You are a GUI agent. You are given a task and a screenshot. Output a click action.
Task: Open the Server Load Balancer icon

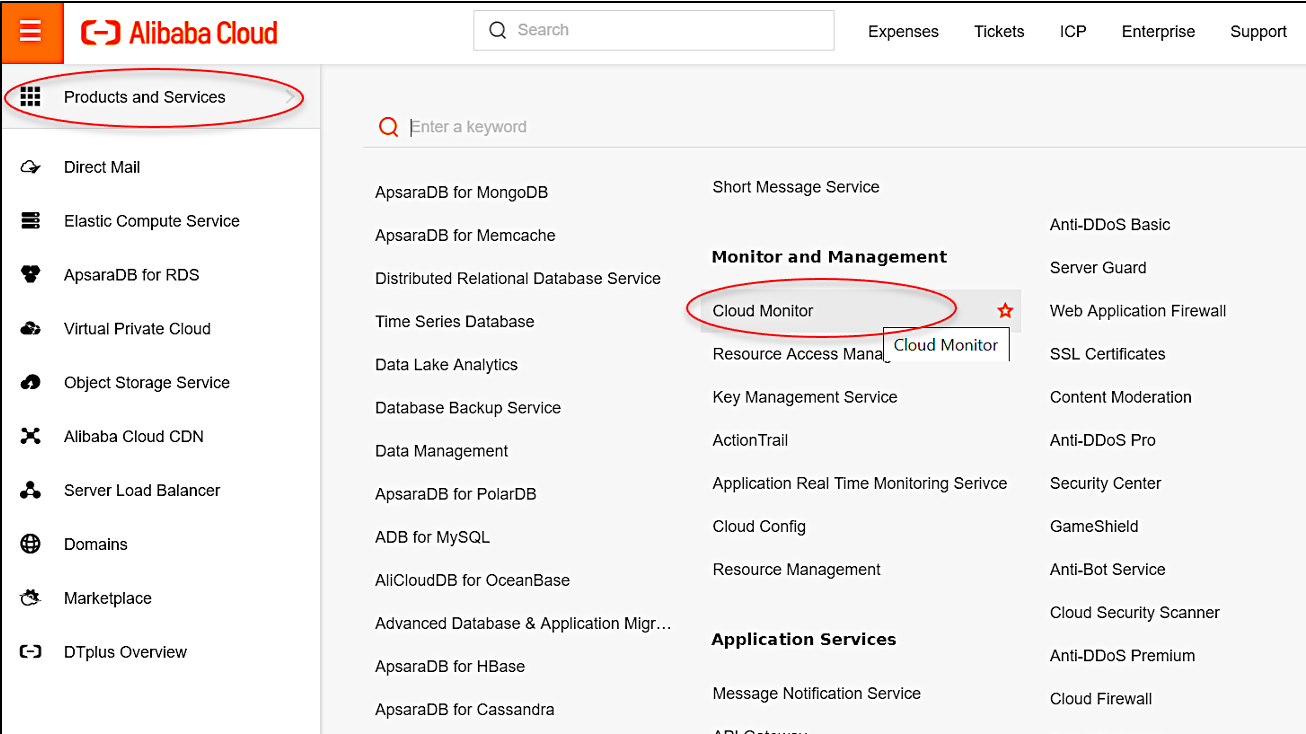pyautogui.click(x=31, y=490)
